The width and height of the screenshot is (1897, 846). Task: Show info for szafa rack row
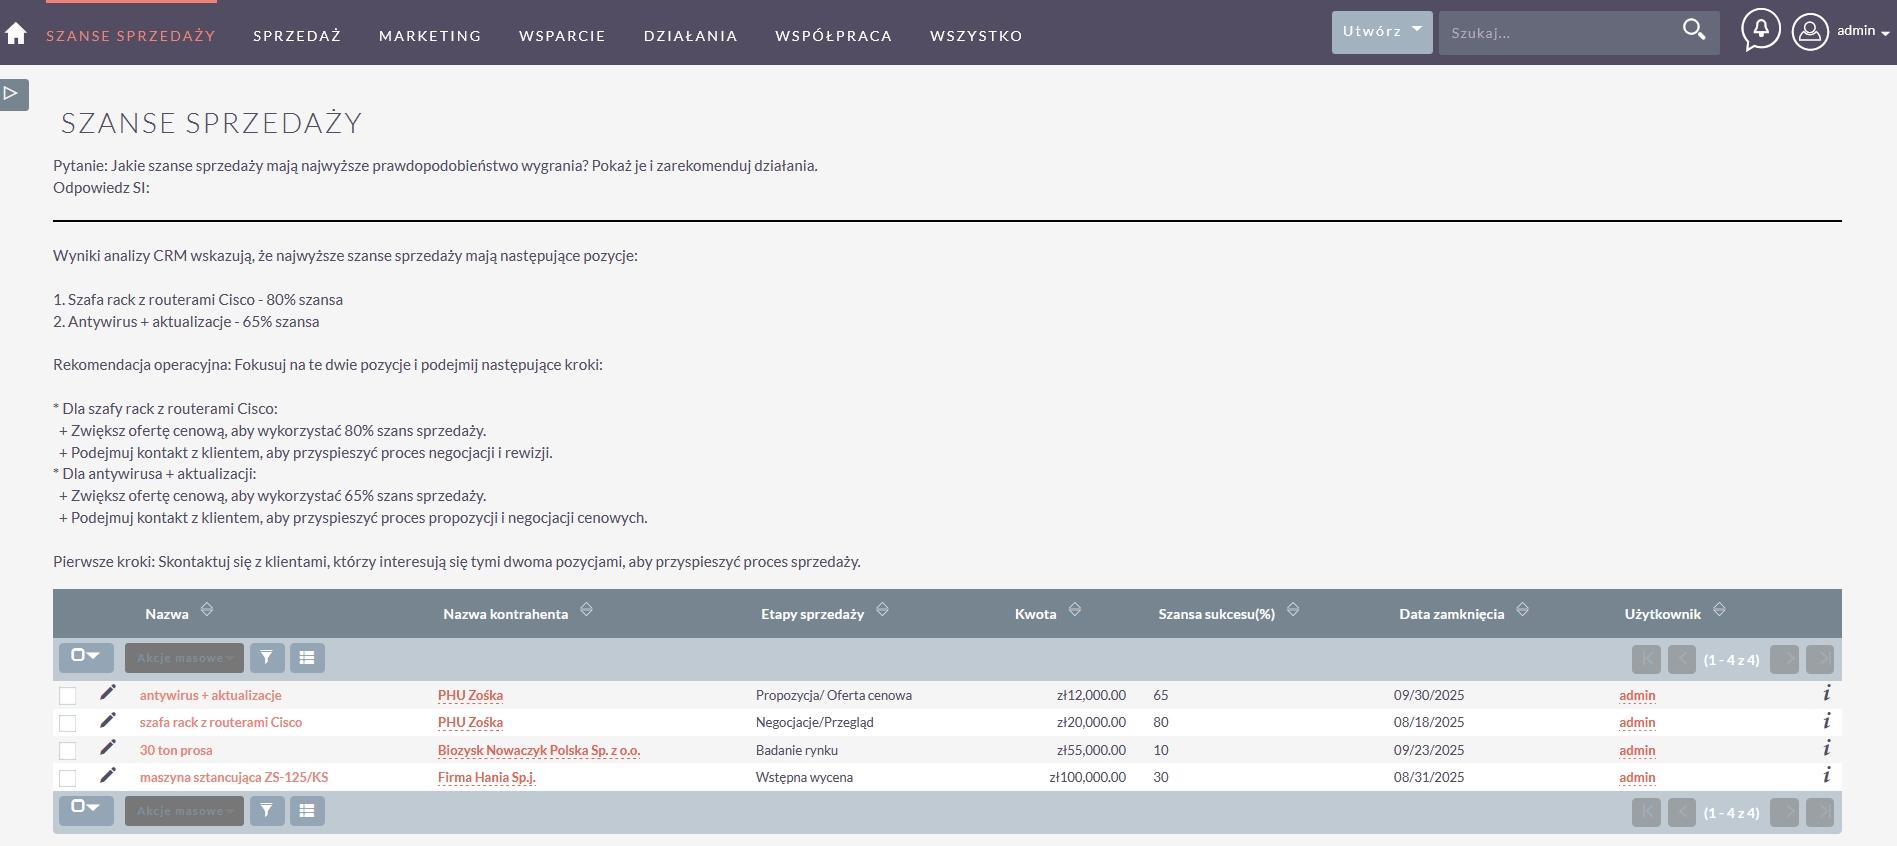[1826, 720]
